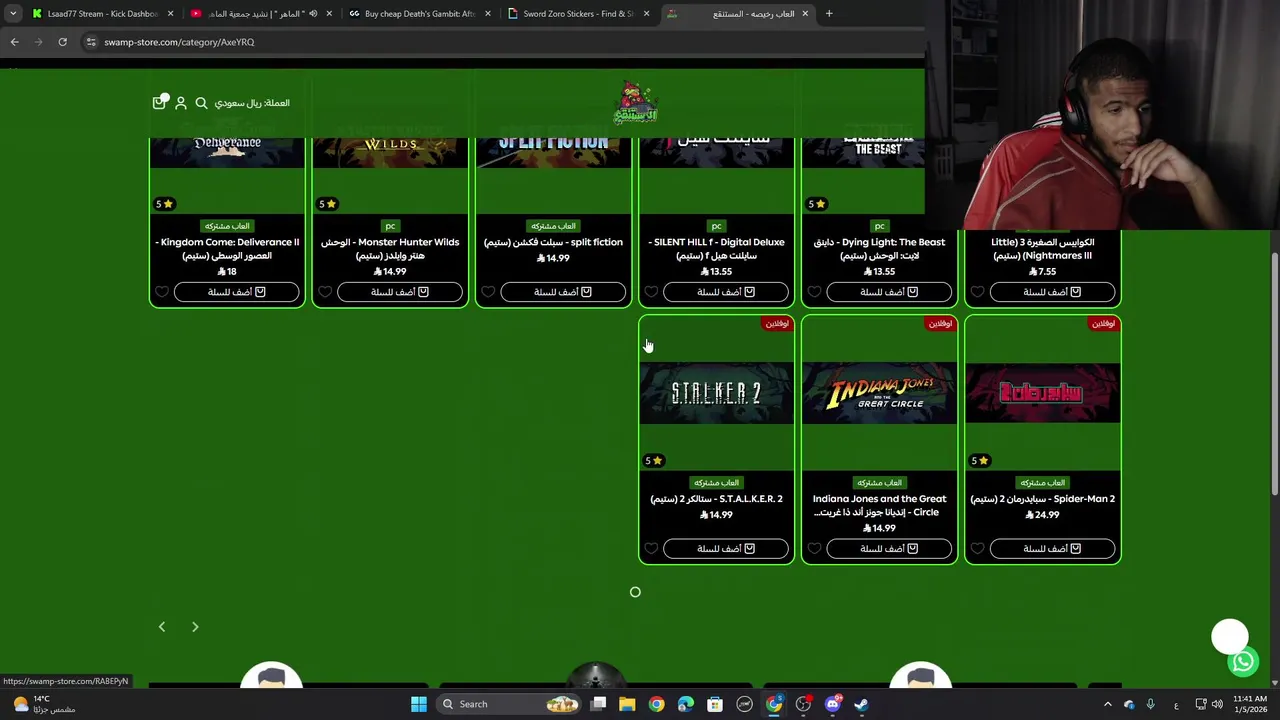This screenshot has height=720, width=1280.
Task: Toggle the wishlist heart for S.T.A.L.K.E.R. 2
Action: [x=651, y=548]
